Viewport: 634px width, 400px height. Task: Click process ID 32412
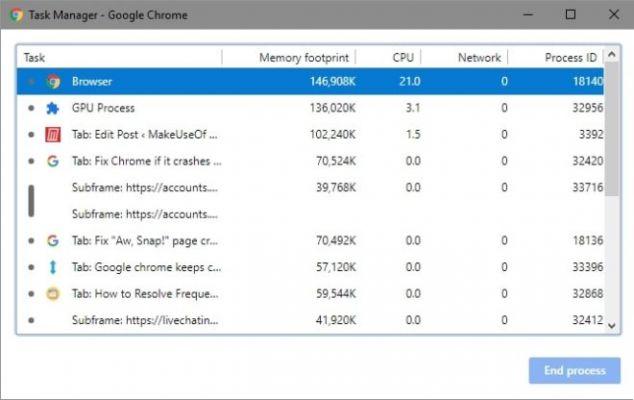point(588,320)
